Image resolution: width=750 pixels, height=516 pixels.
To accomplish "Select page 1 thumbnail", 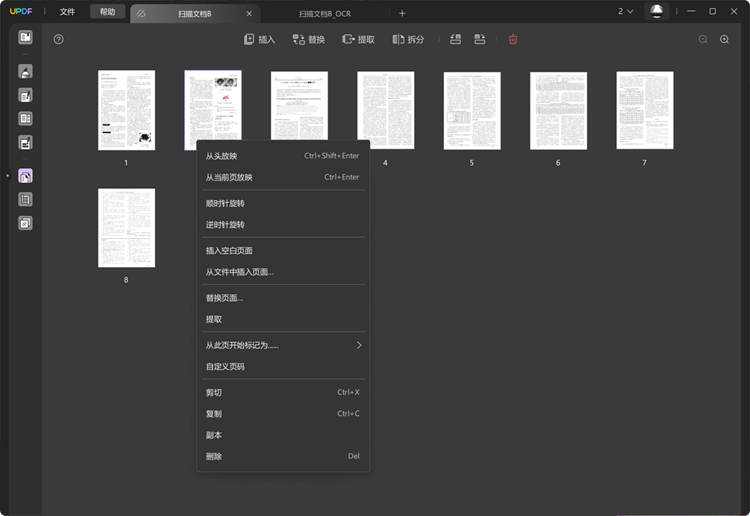I will click(x=126, y=110).
